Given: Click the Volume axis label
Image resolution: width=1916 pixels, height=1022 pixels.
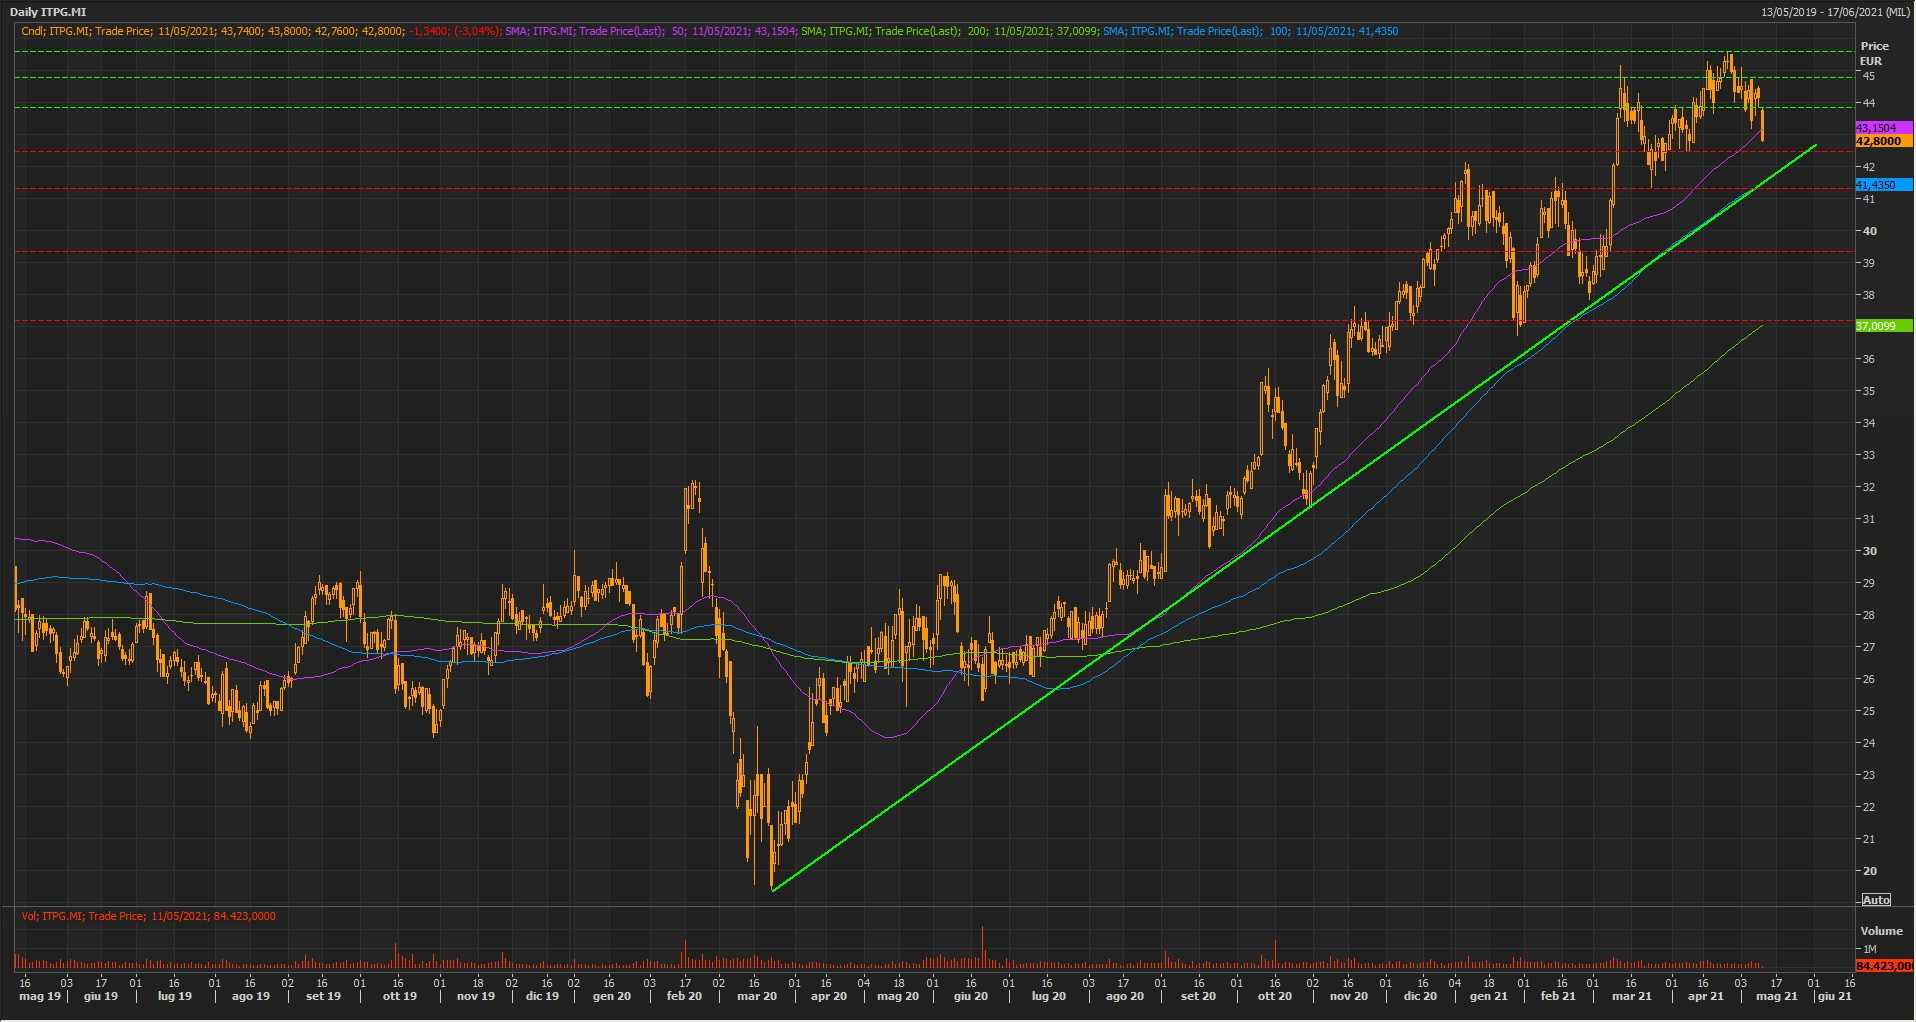Looking at the screenshot, I should [x=1881, y=931].
